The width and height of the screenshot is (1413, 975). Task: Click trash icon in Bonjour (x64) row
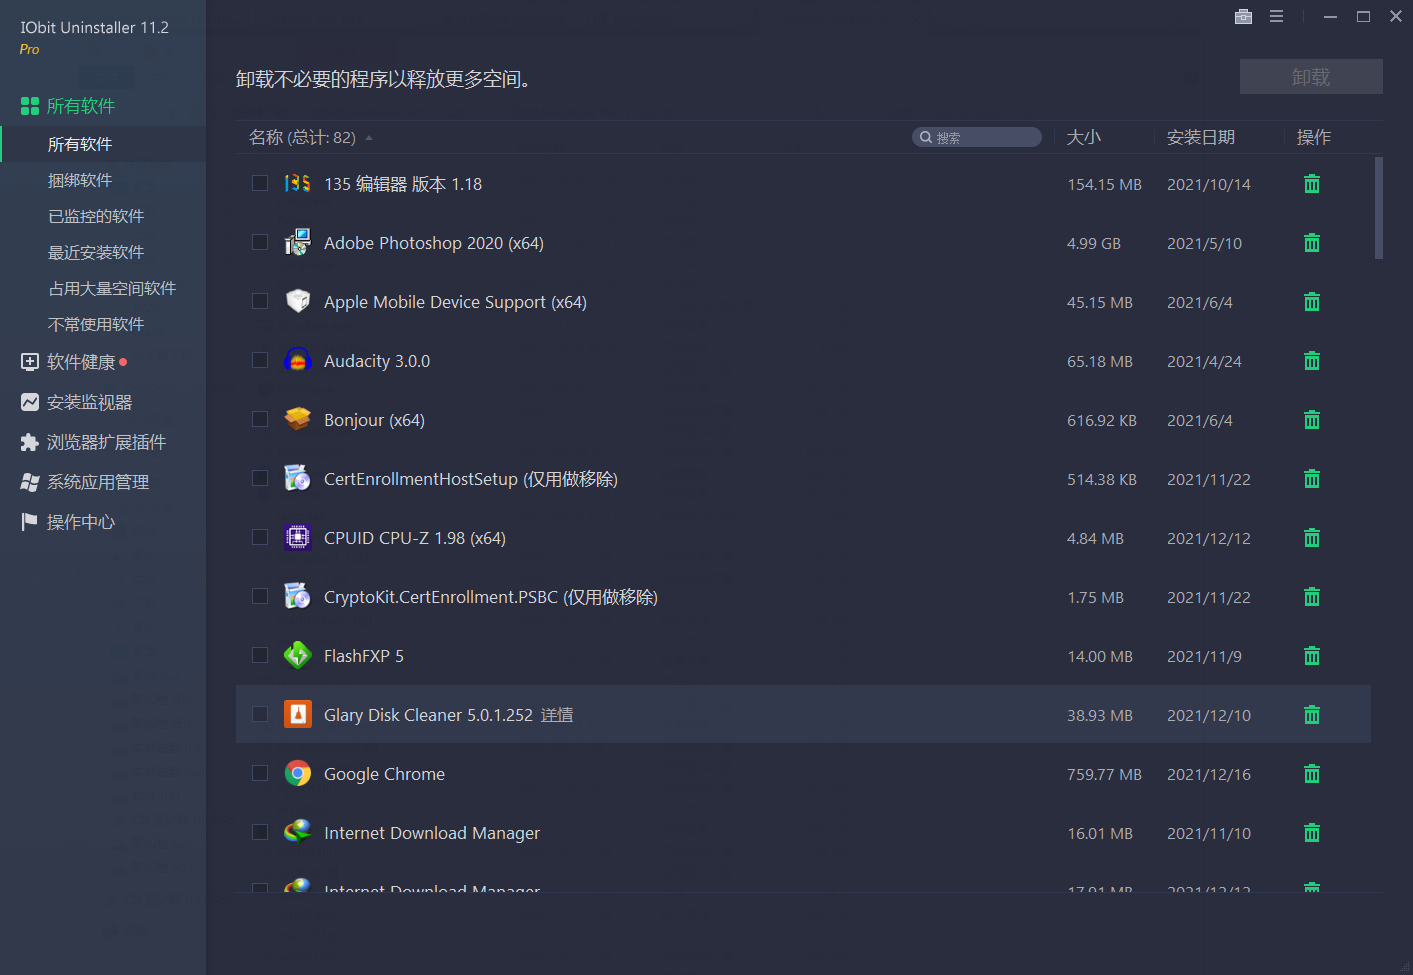click(x=1312, y=420)
